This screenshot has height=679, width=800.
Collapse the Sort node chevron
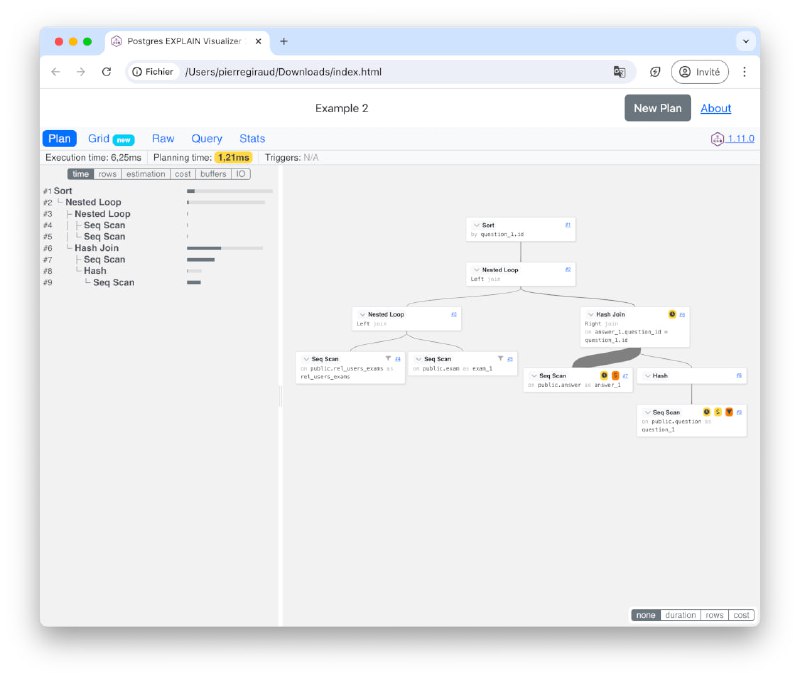point(477,225)
